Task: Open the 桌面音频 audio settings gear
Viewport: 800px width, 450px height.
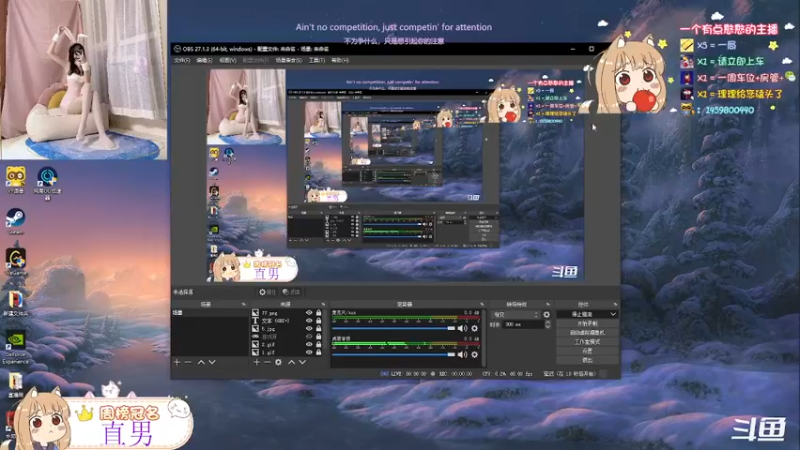Action: [x=474, y=354]
